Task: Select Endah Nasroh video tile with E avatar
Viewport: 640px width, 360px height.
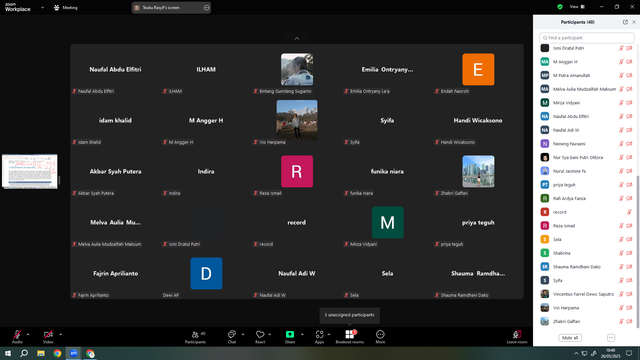Action: (x=478, y=69)
